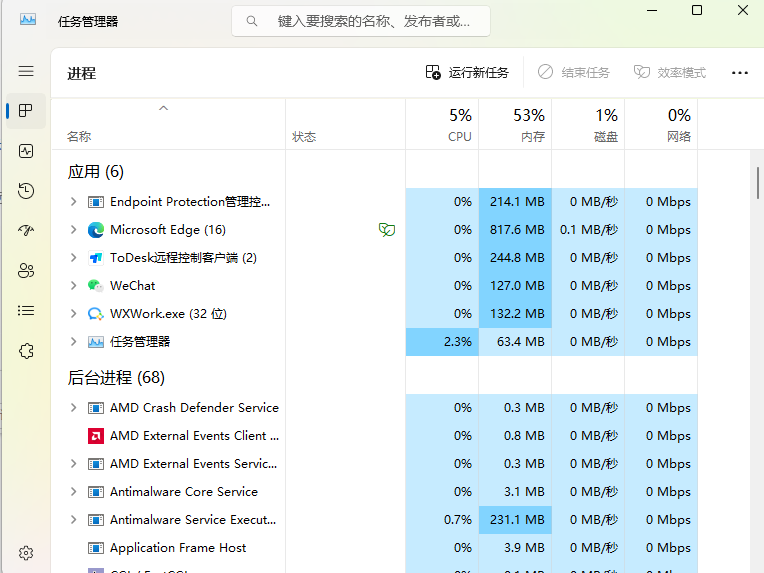Click the AMD External Events Service icon
The height and width of the screenshot is (573, 764).
(x=96, y=463)
